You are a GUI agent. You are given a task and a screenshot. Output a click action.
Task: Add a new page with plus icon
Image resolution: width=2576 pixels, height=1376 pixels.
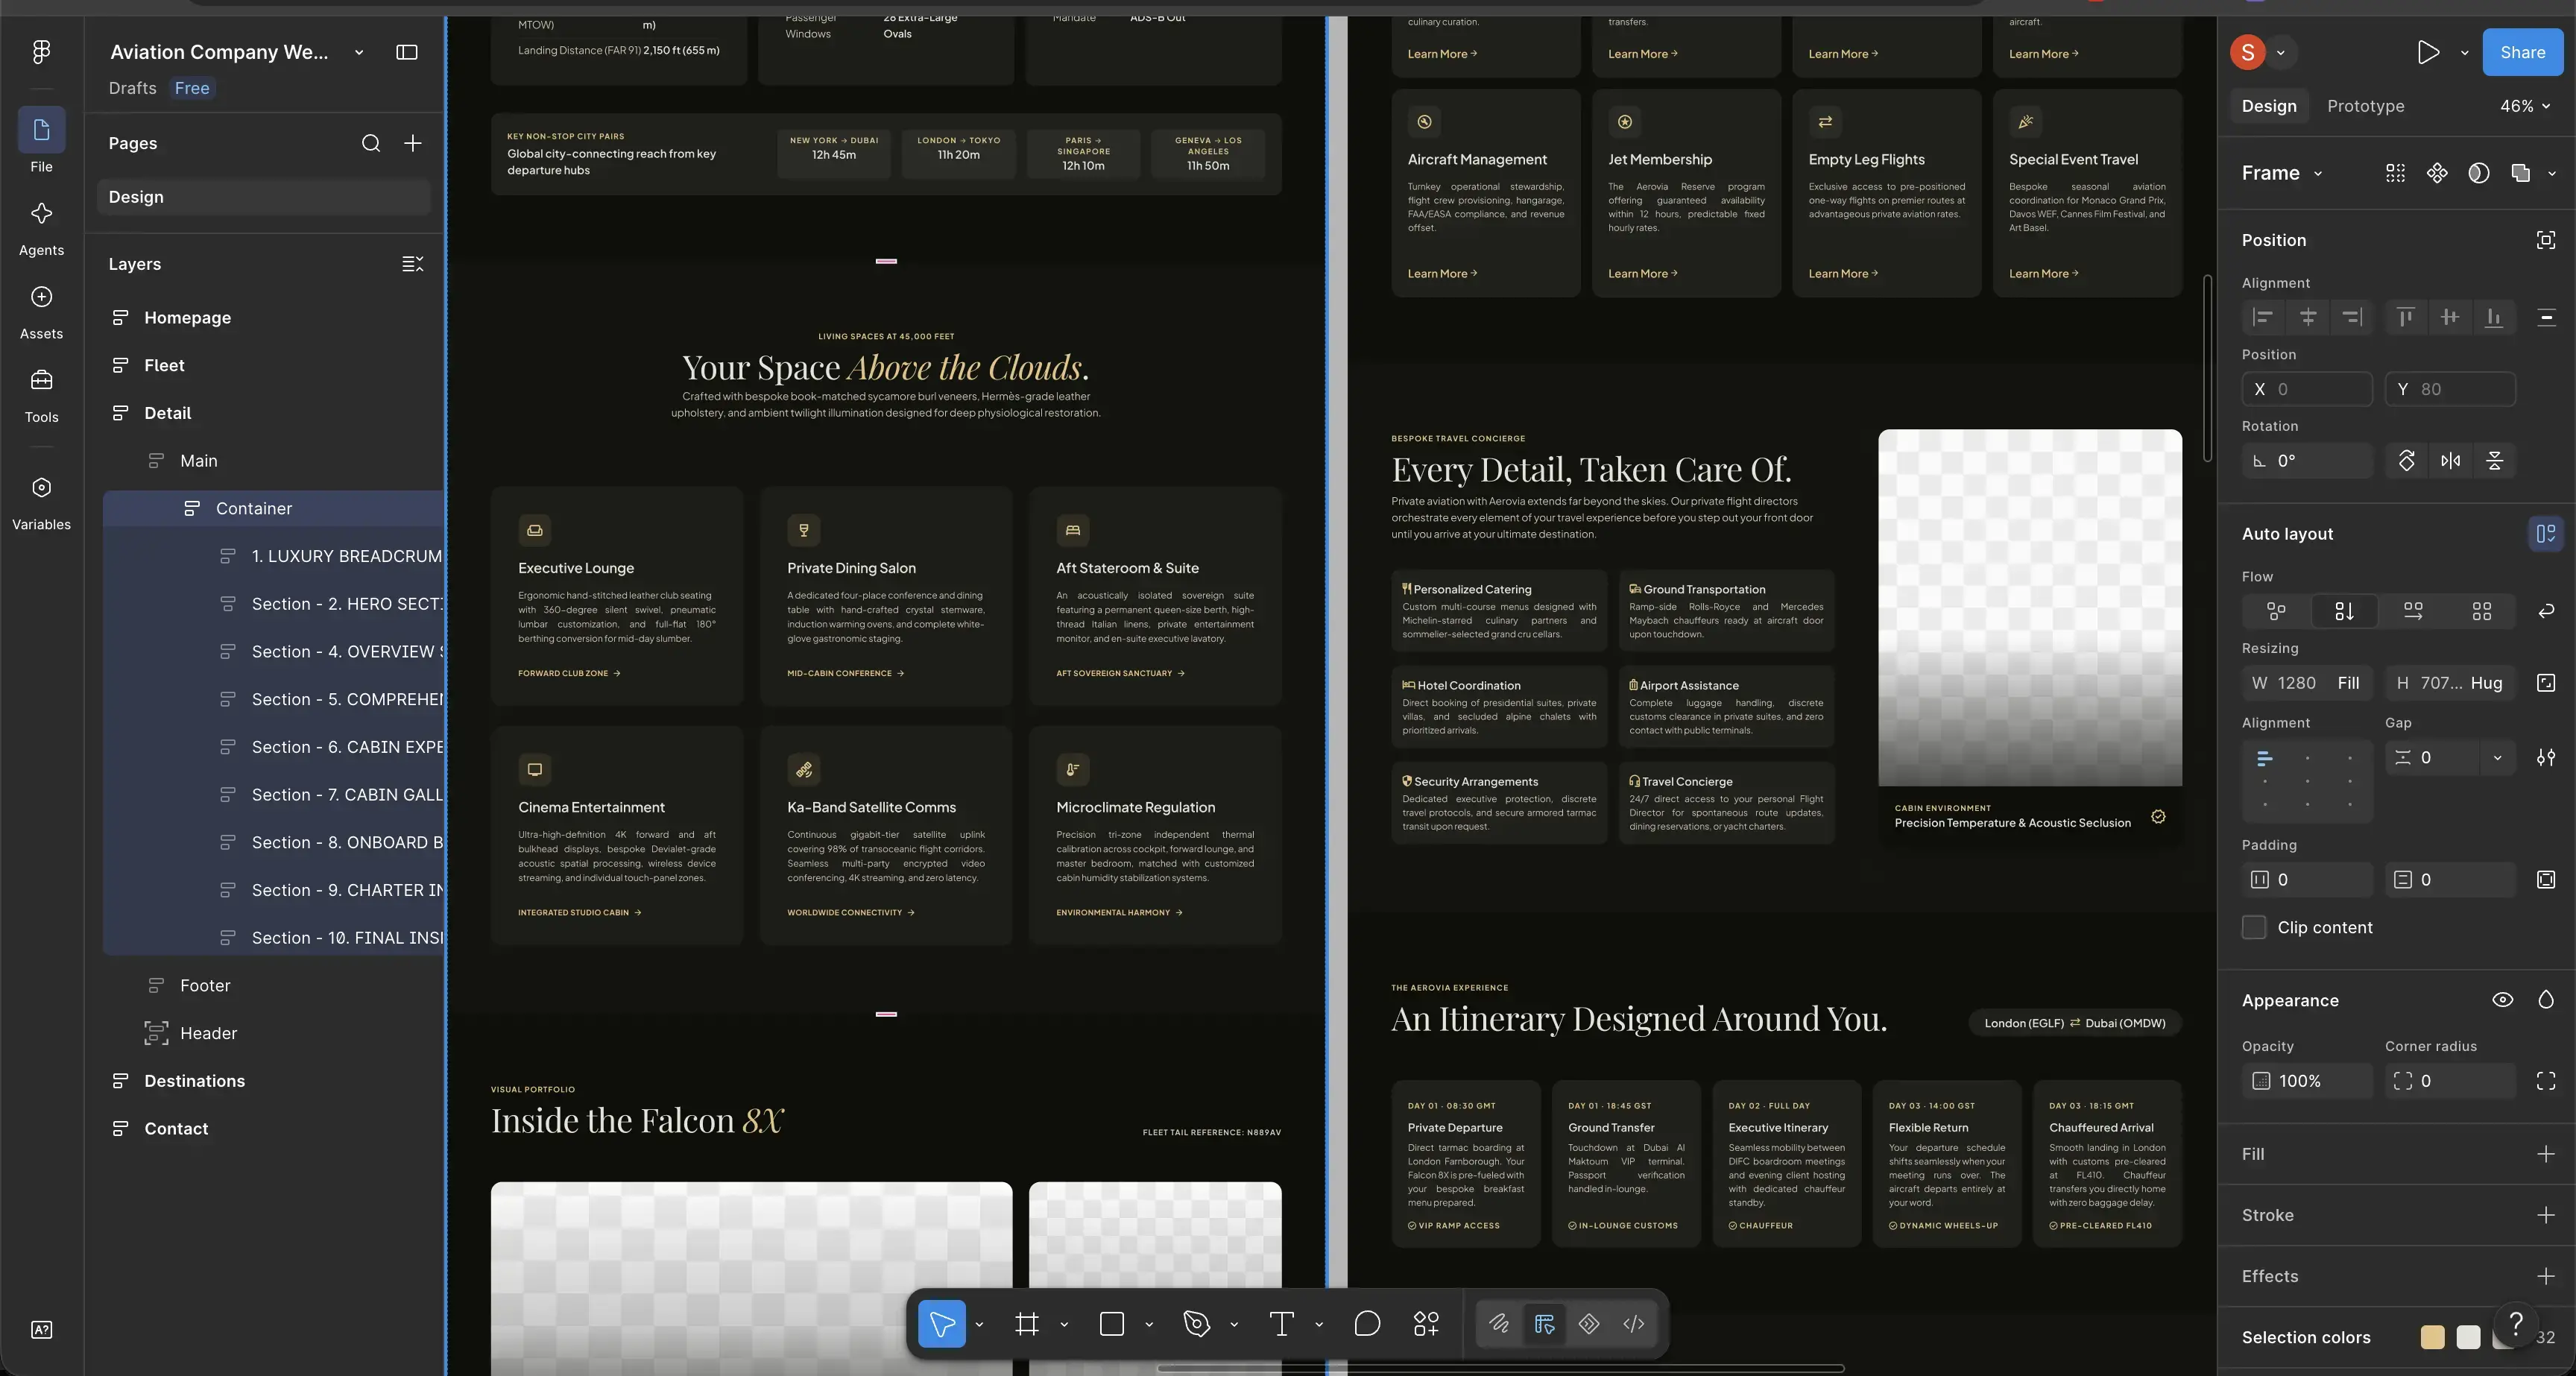pyautogui.click(x=412, y=143)
